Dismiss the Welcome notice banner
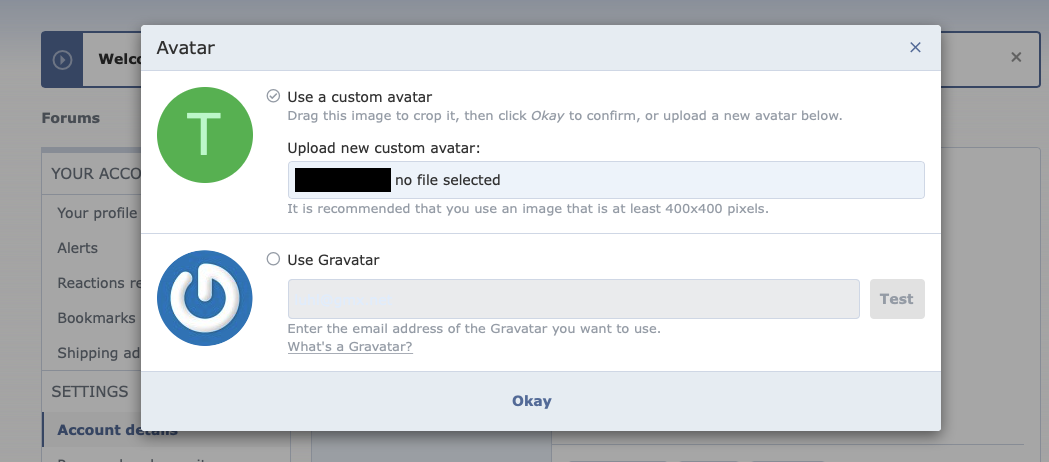 (x=1016, y=58)
